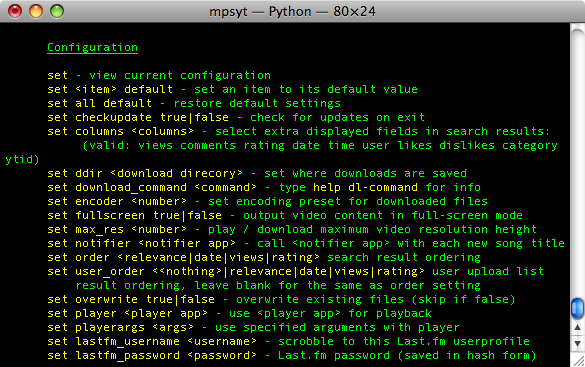Viewport: 585px width, 367px height.
Task: Click the 'set user_order' line
Action: click(x=295, y=272)
